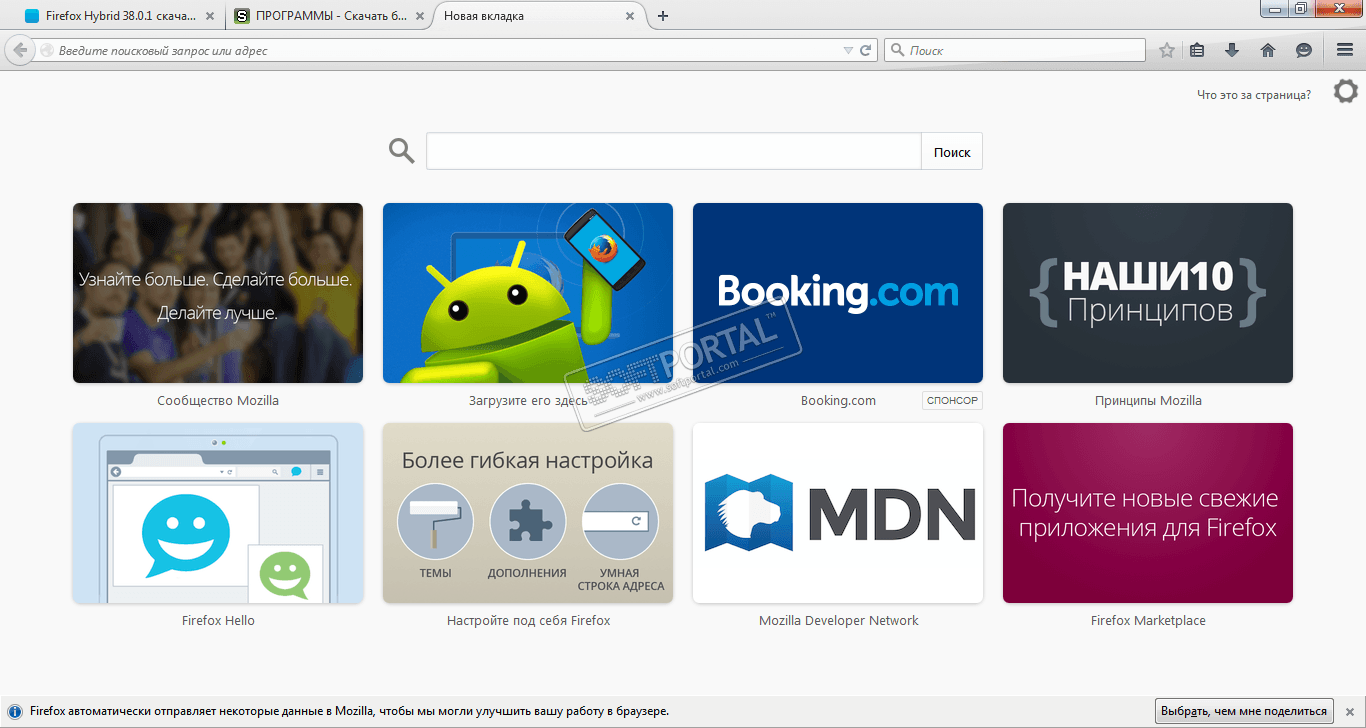This screenshot has width=1366, height=728.
Task: Close the Новая вкладка tab
Action: 630,16
